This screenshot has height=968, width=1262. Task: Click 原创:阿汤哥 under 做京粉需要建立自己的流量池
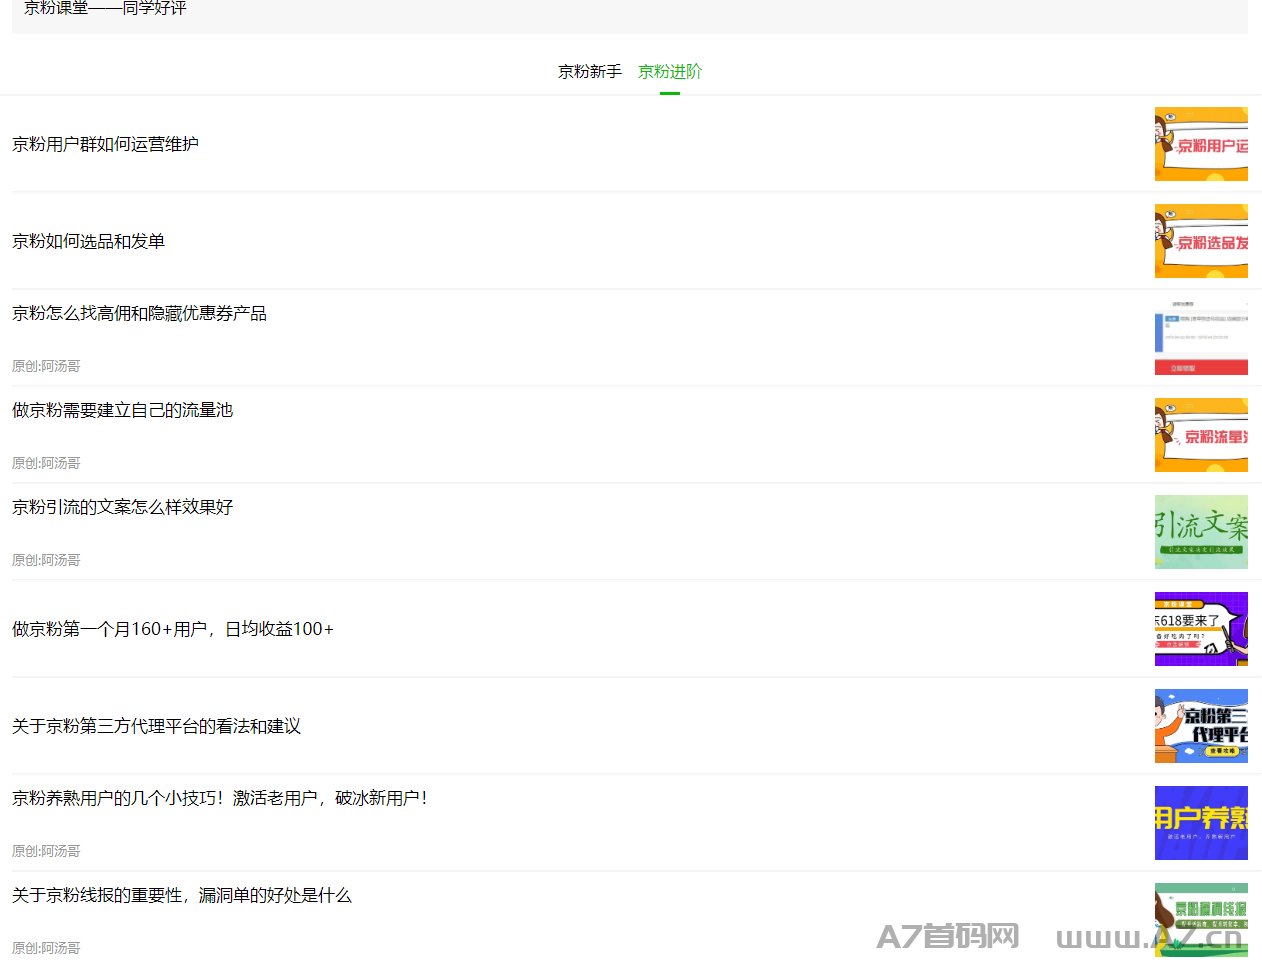pos(46,463)
